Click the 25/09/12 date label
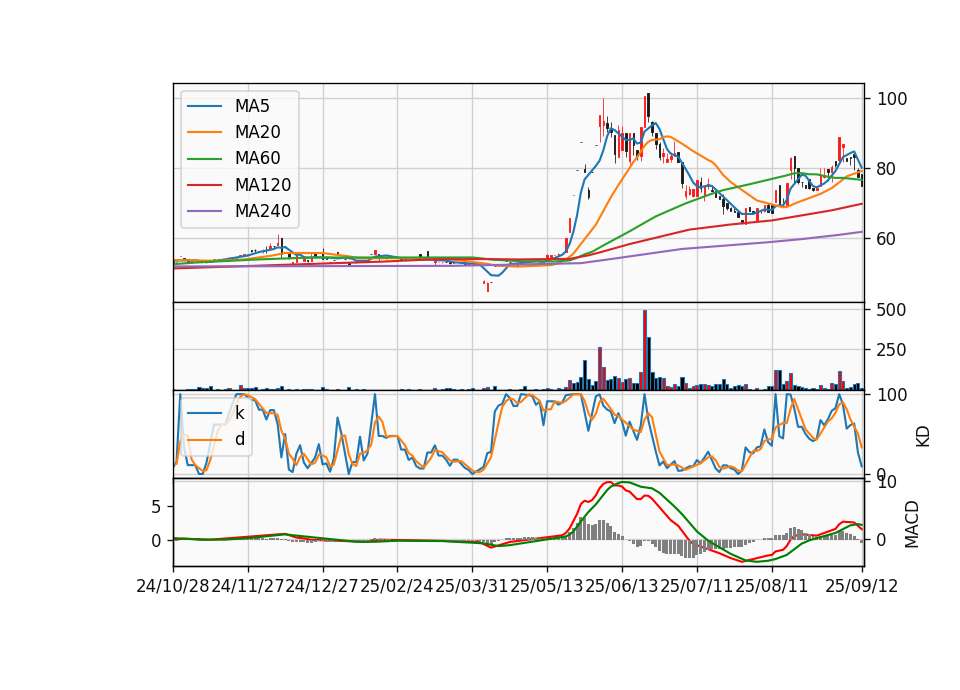 pyautogui.click(x=861, y=586)
